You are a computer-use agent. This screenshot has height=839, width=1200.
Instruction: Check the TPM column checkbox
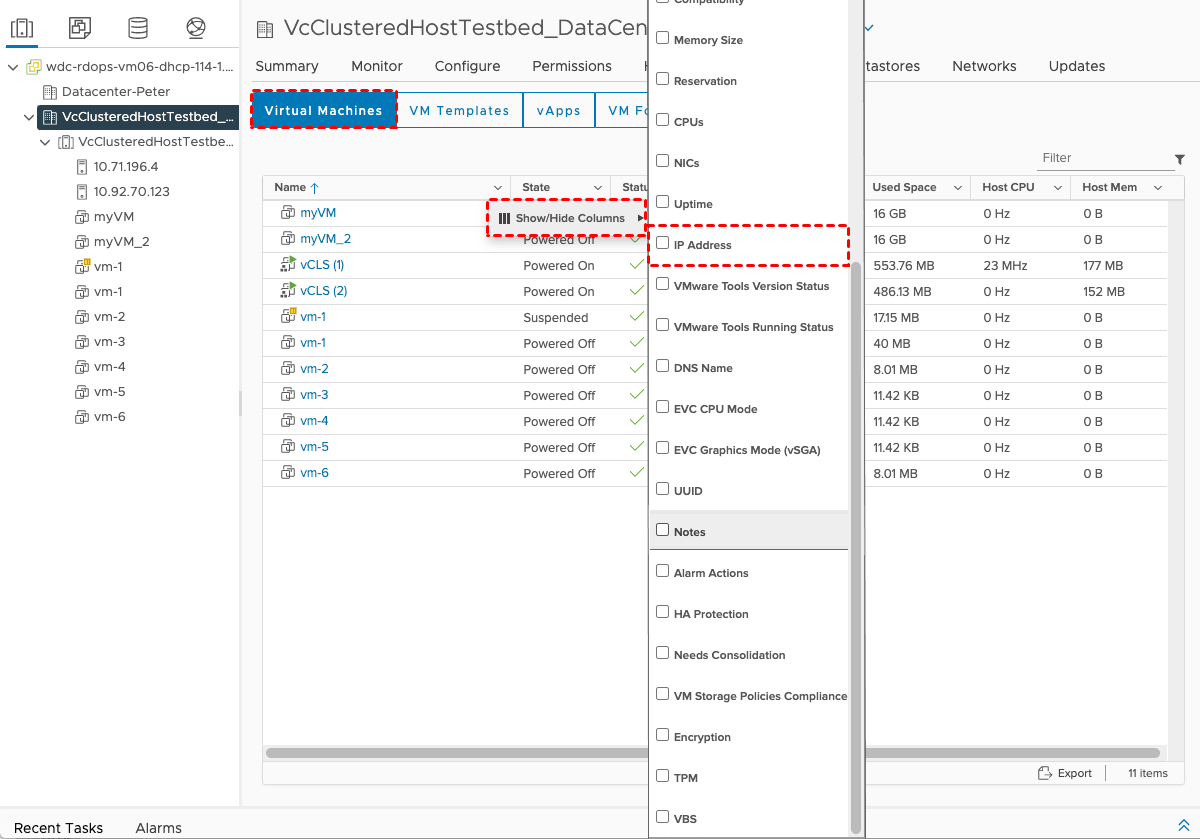click(662, 776)
